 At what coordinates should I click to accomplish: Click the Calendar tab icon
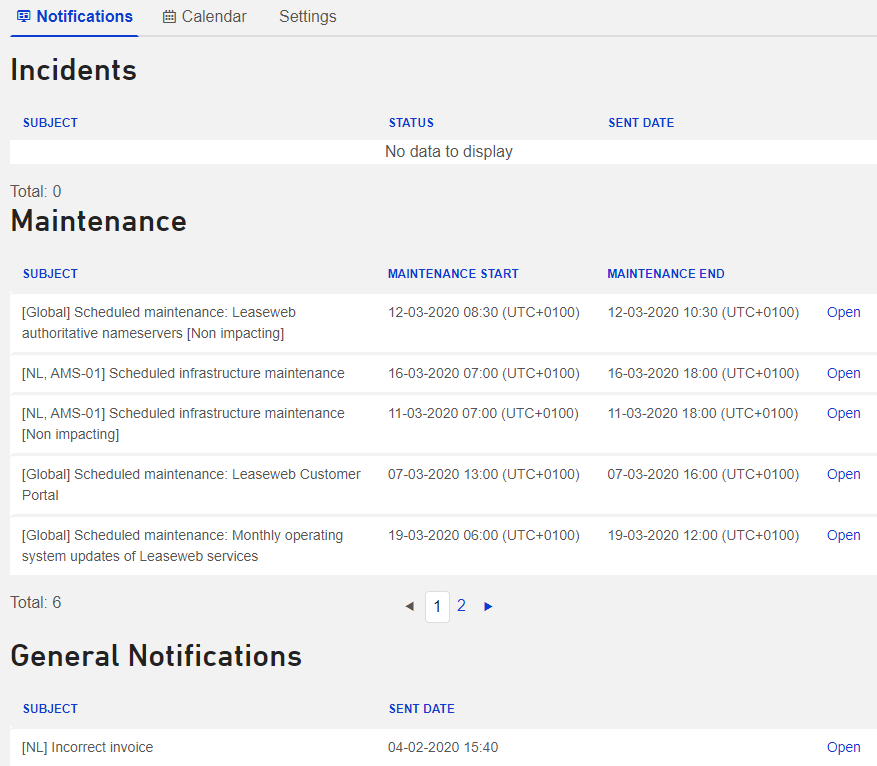(x=169, y=17)
